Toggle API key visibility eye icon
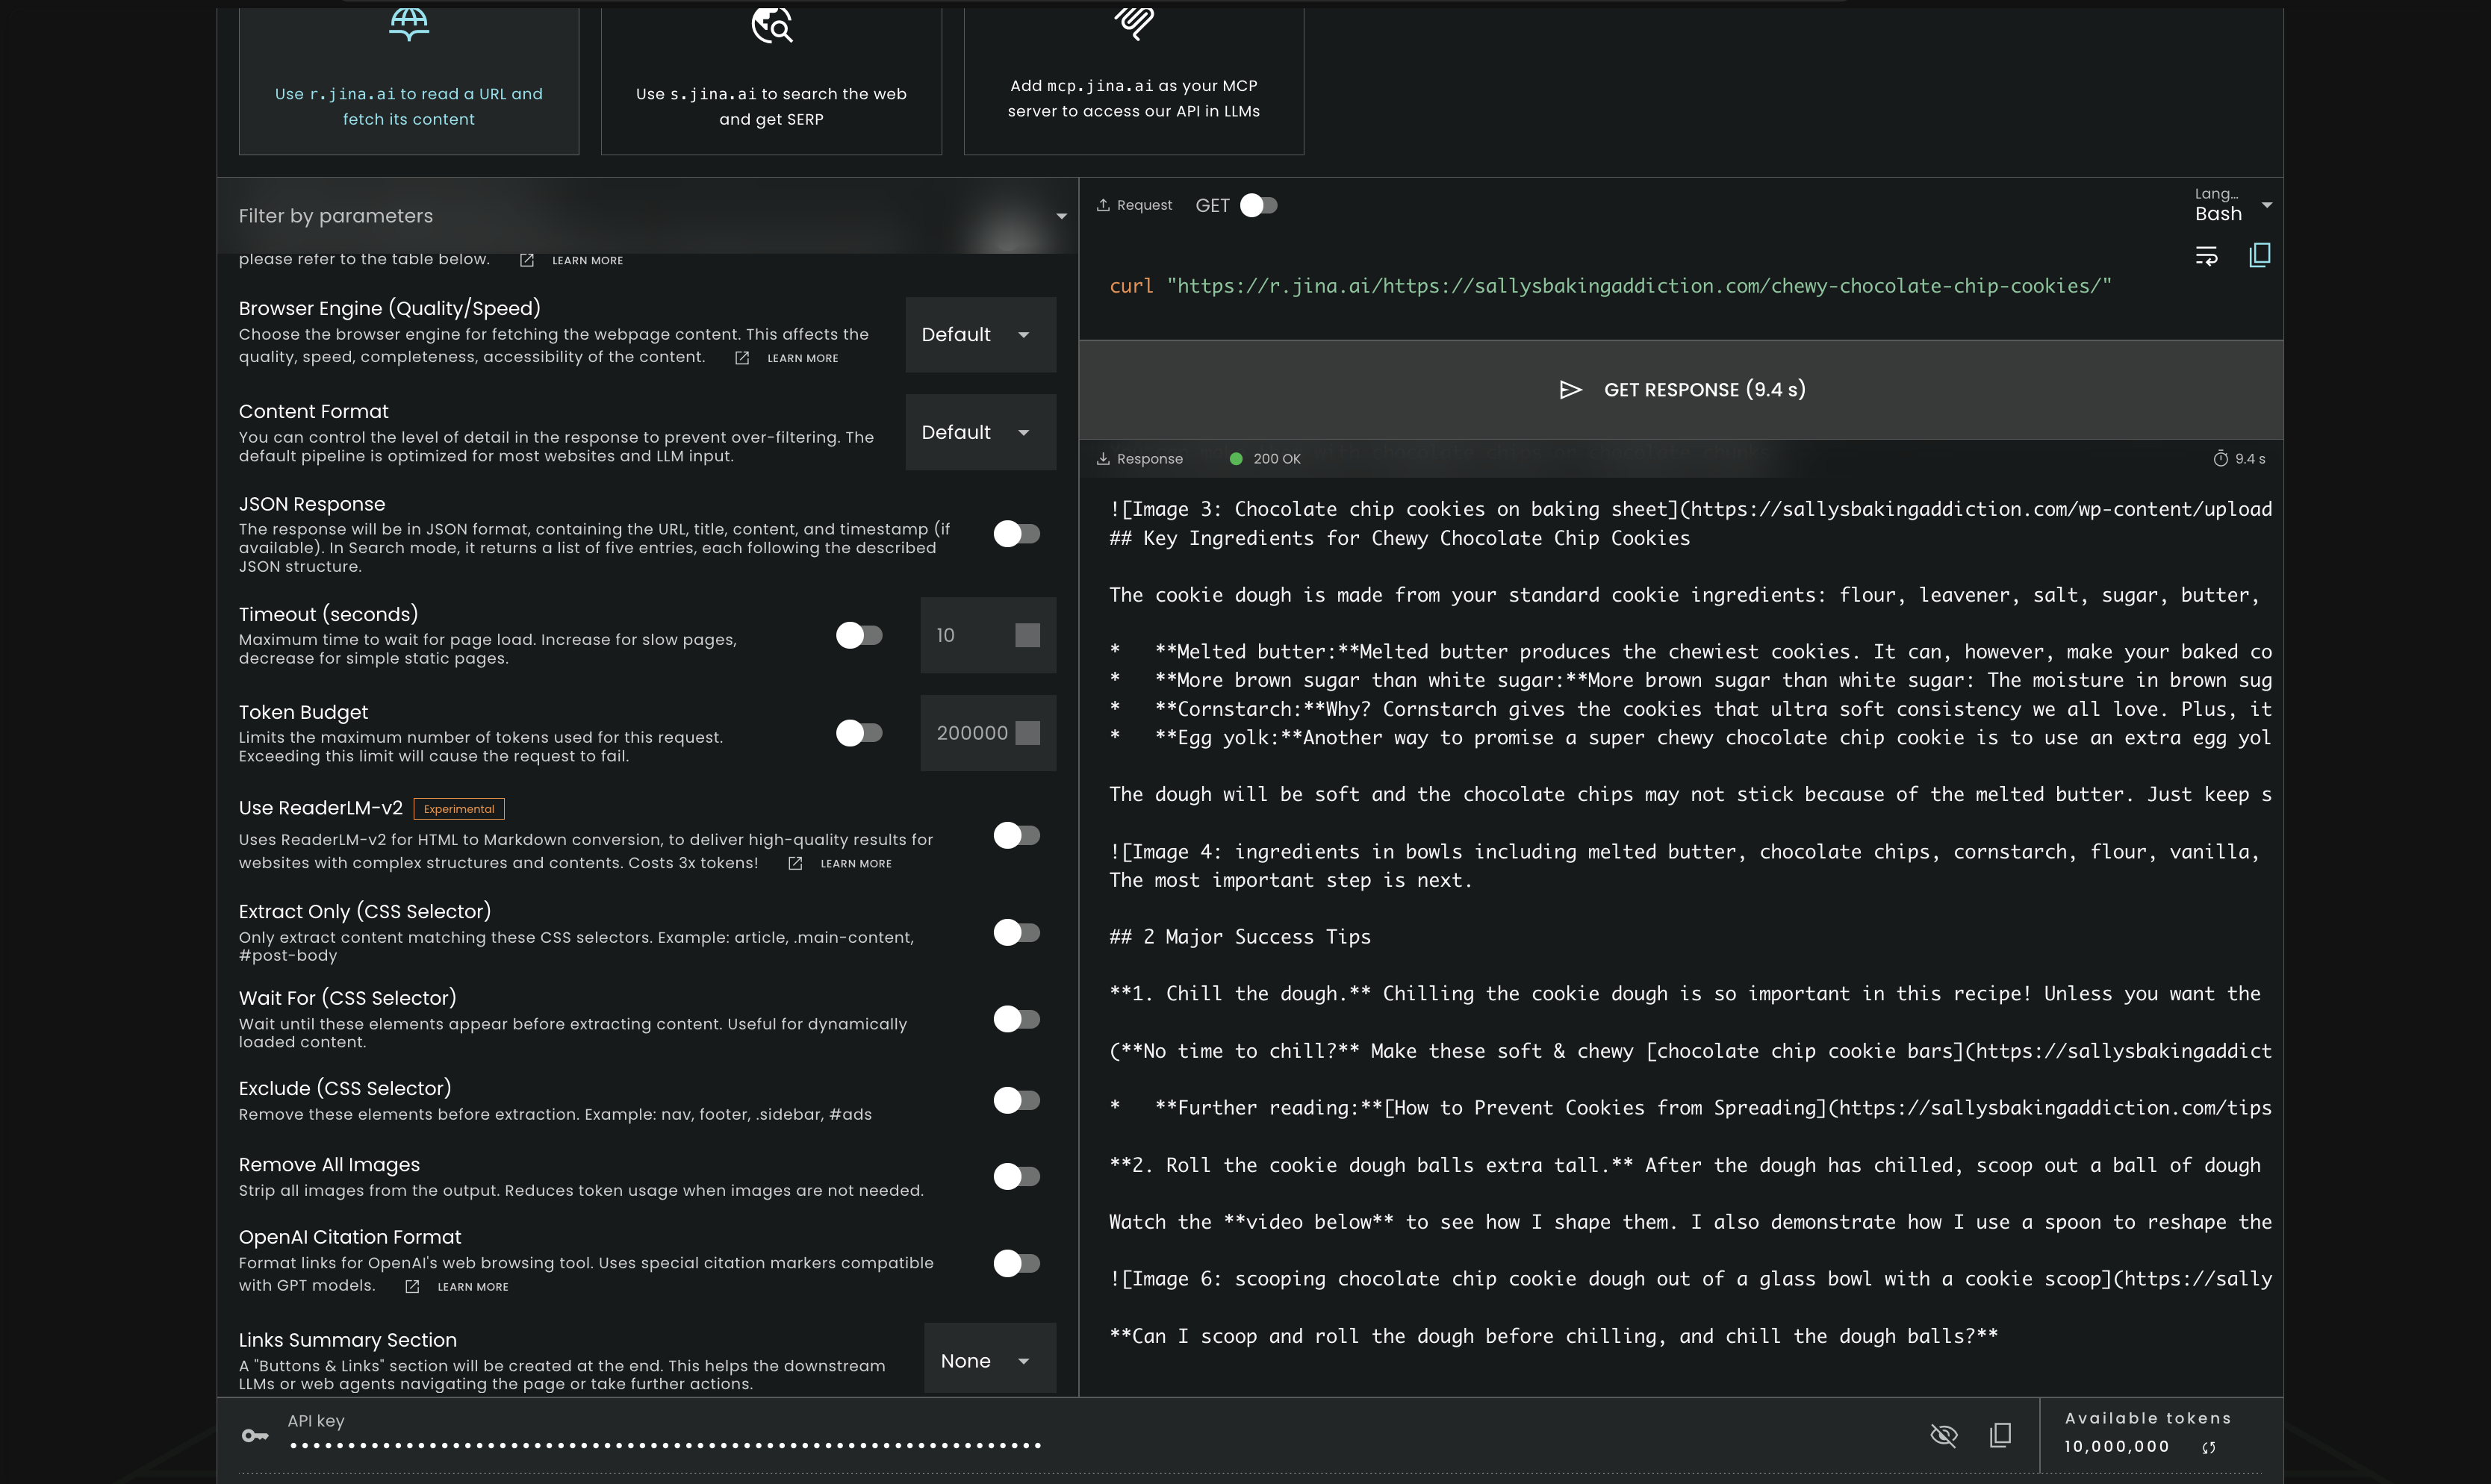The width and height of the screenshot is (2491, 1484). pyautogui.click(x=1943, y=1436)
